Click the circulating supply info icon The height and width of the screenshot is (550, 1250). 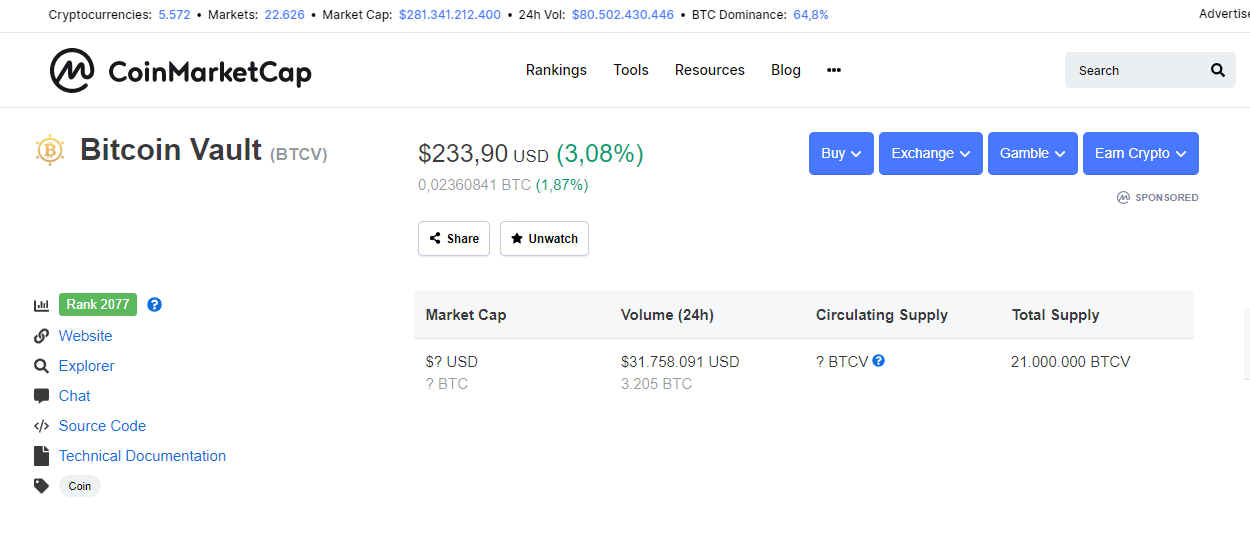878,361
